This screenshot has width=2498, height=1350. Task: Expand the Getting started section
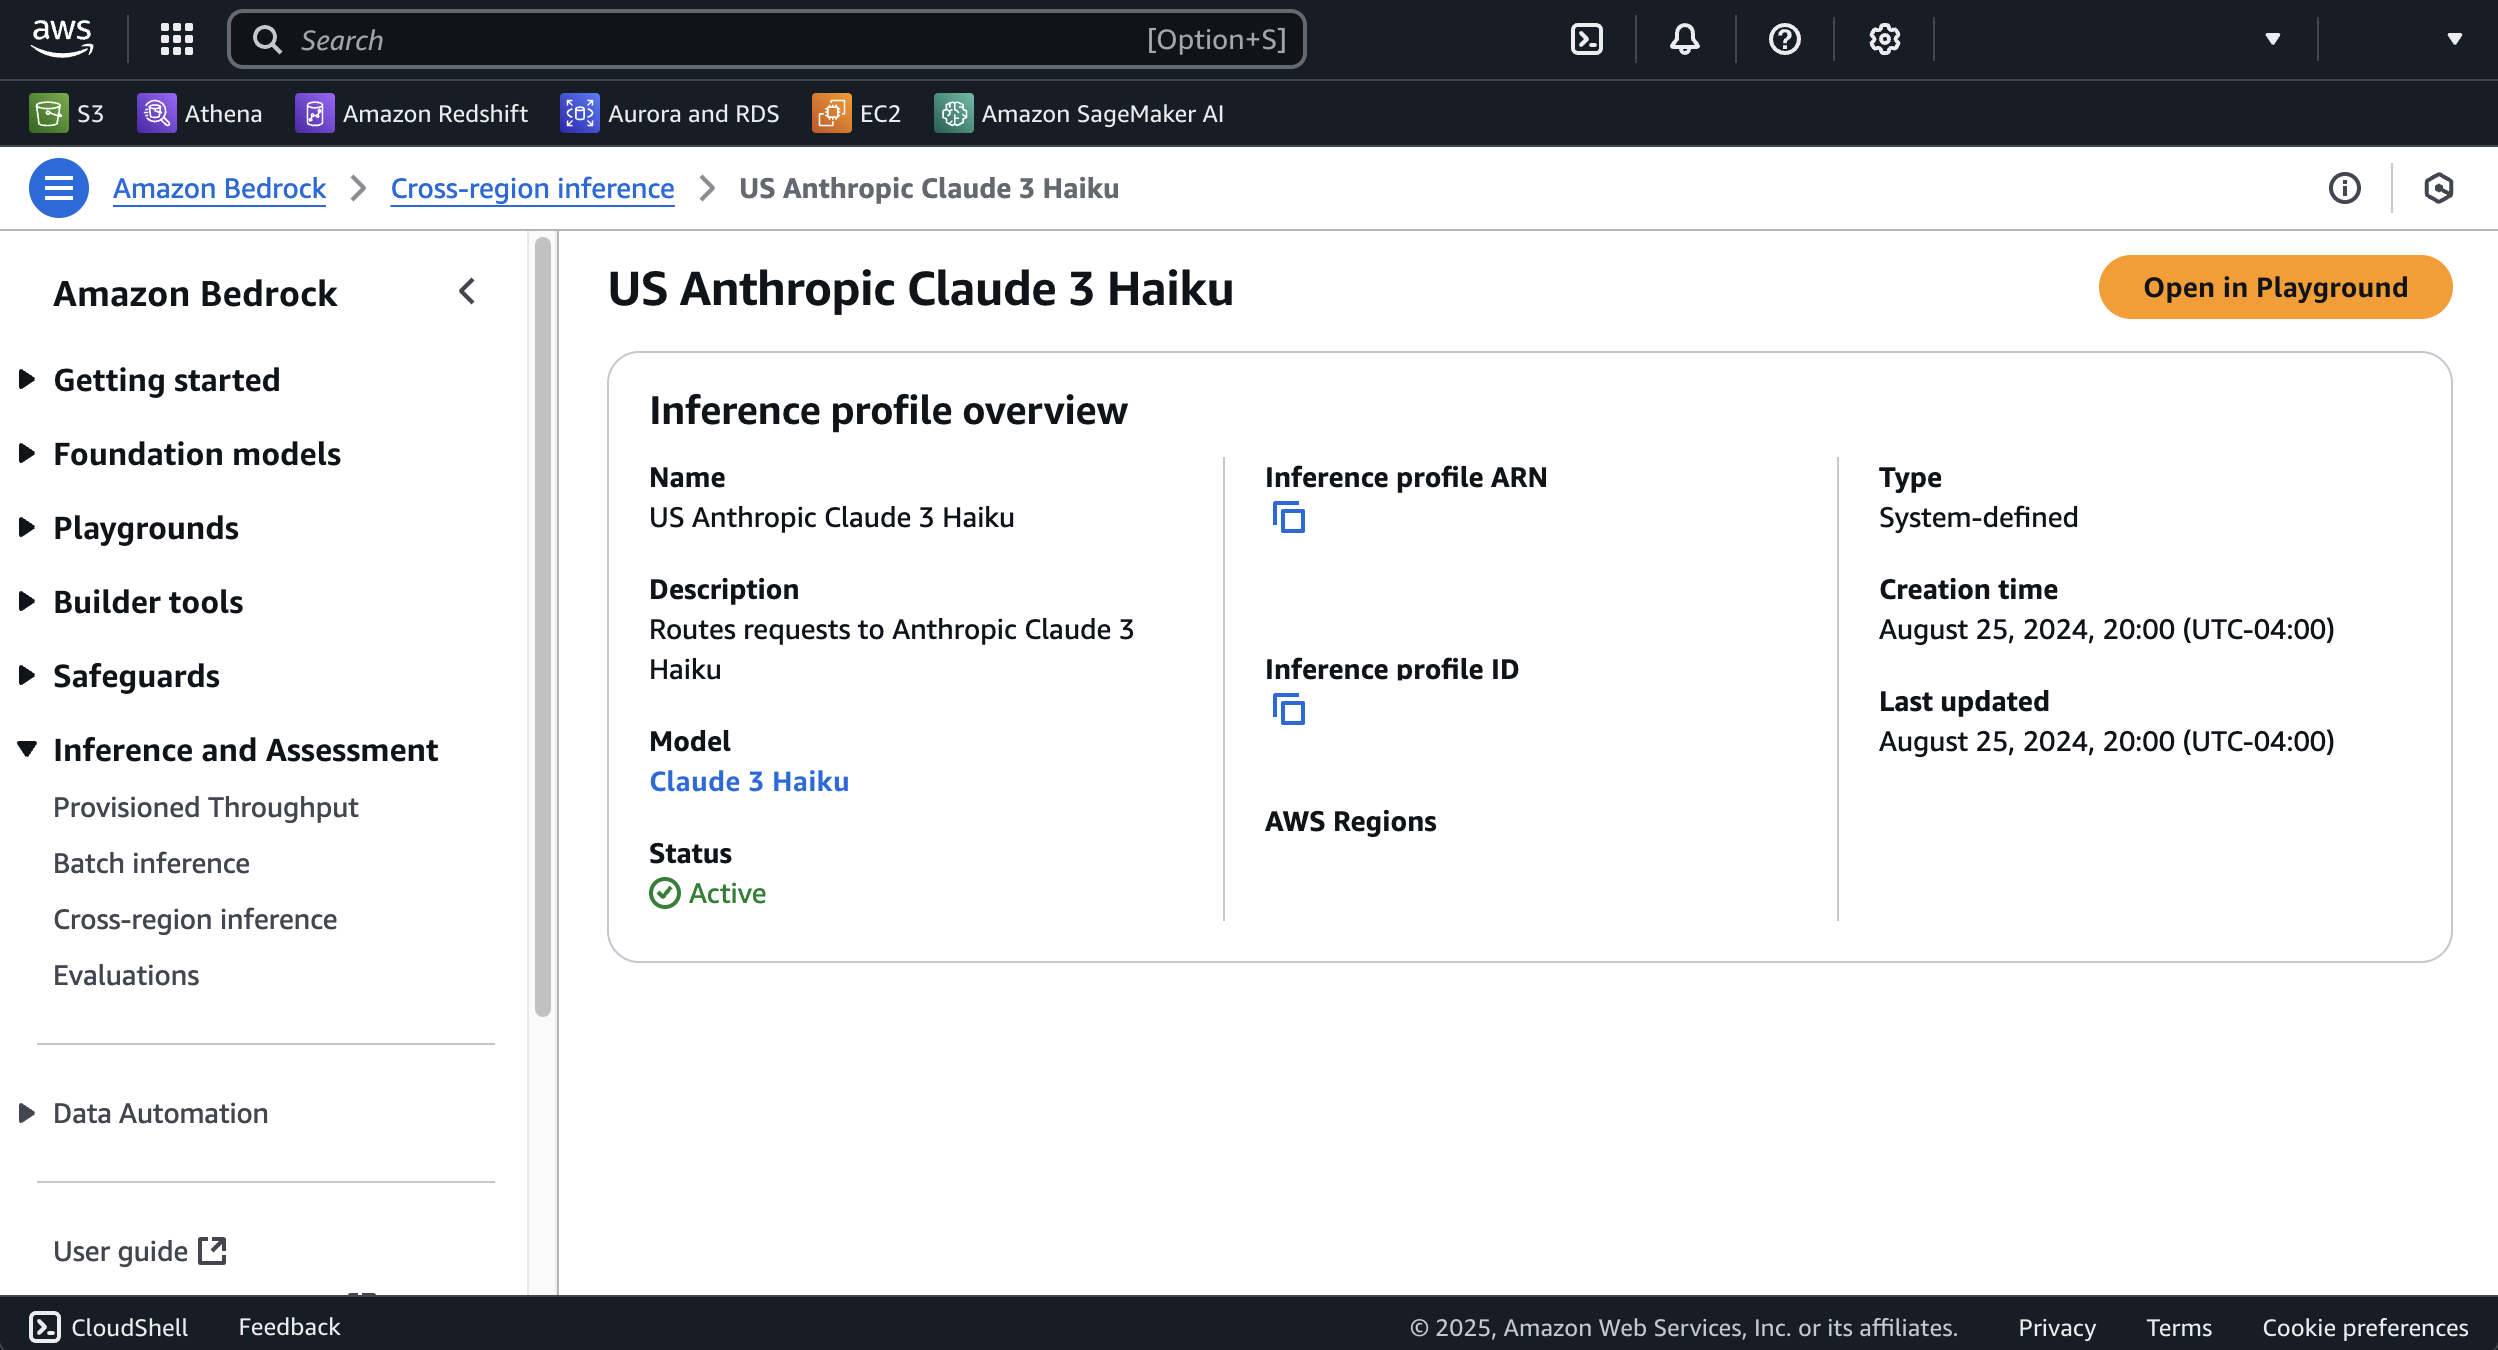(27, 379)
